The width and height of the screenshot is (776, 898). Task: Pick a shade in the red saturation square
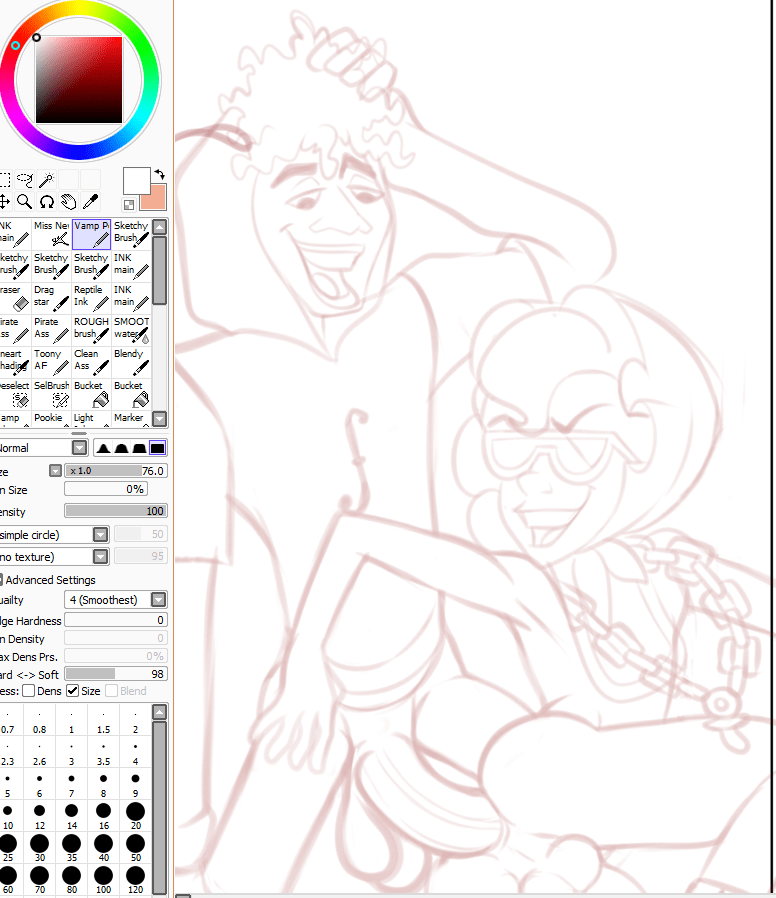click(x=79, y=80)
